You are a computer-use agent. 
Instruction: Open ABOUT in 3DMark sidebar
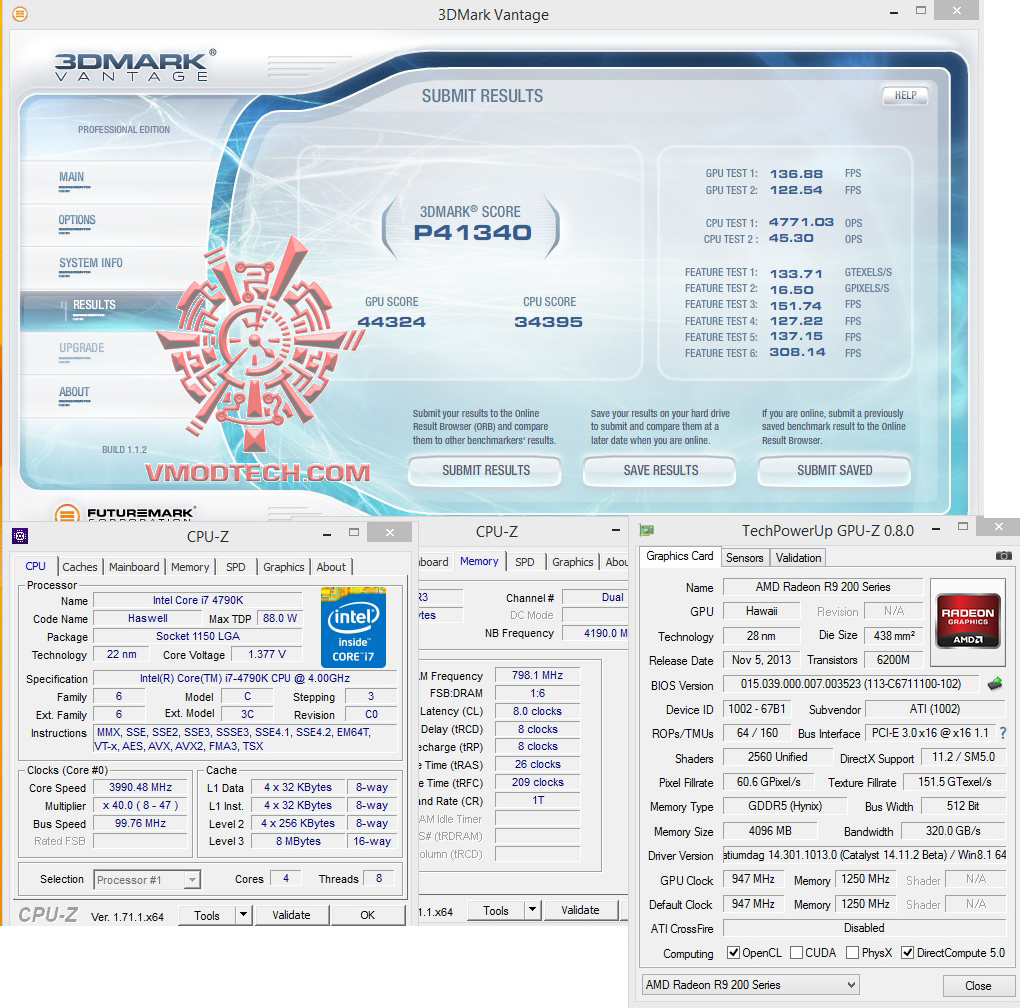pyautogui.click(x=74, y=392)
